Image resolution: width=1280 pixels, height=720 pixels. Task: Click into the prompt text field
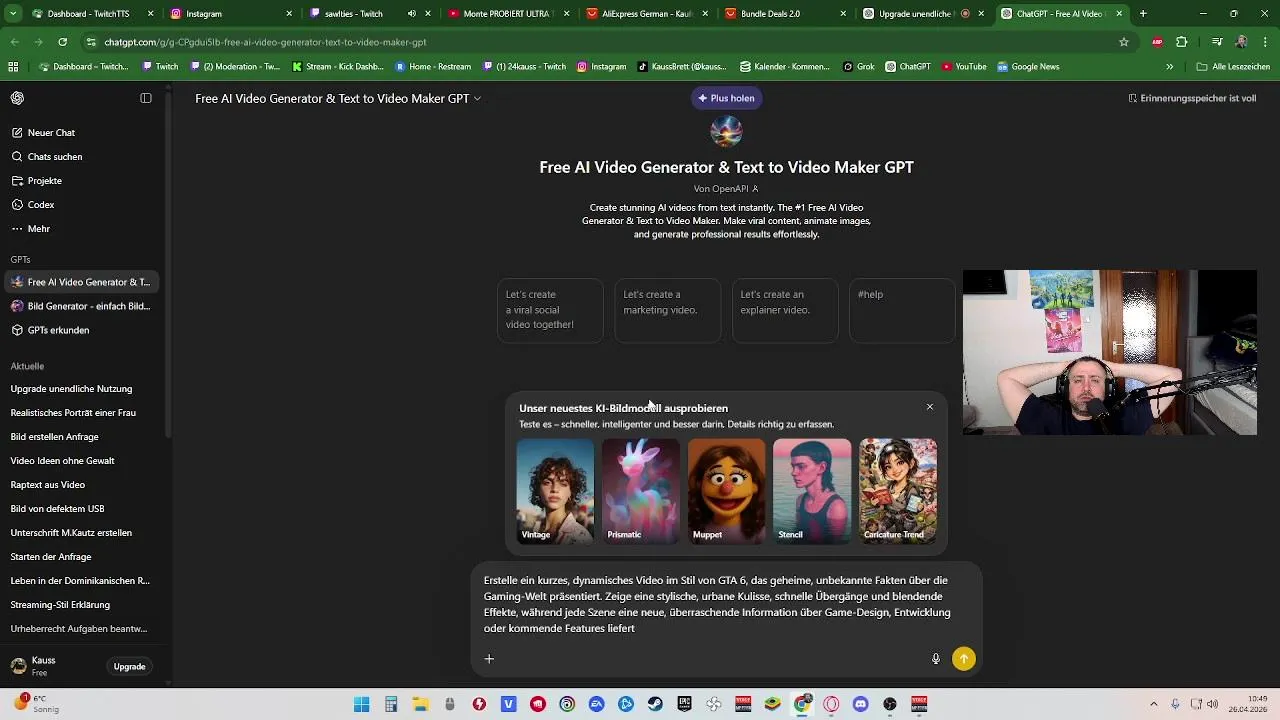[717, 604]
